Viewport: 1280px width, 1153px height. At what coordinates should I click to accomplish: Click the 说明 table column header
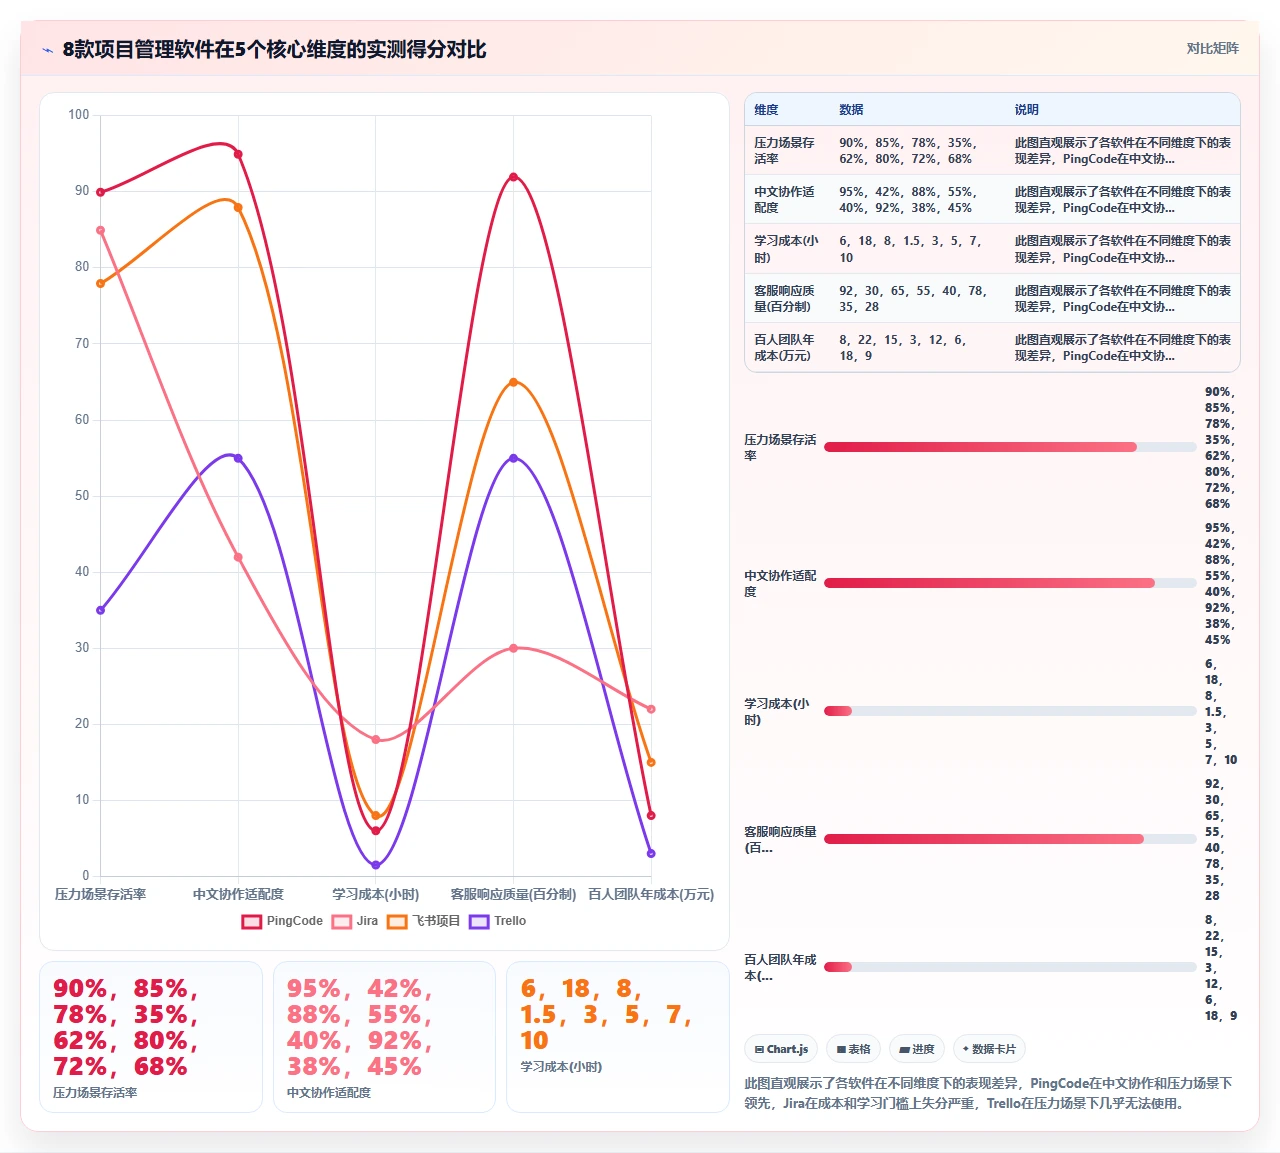coord(1027,110)
